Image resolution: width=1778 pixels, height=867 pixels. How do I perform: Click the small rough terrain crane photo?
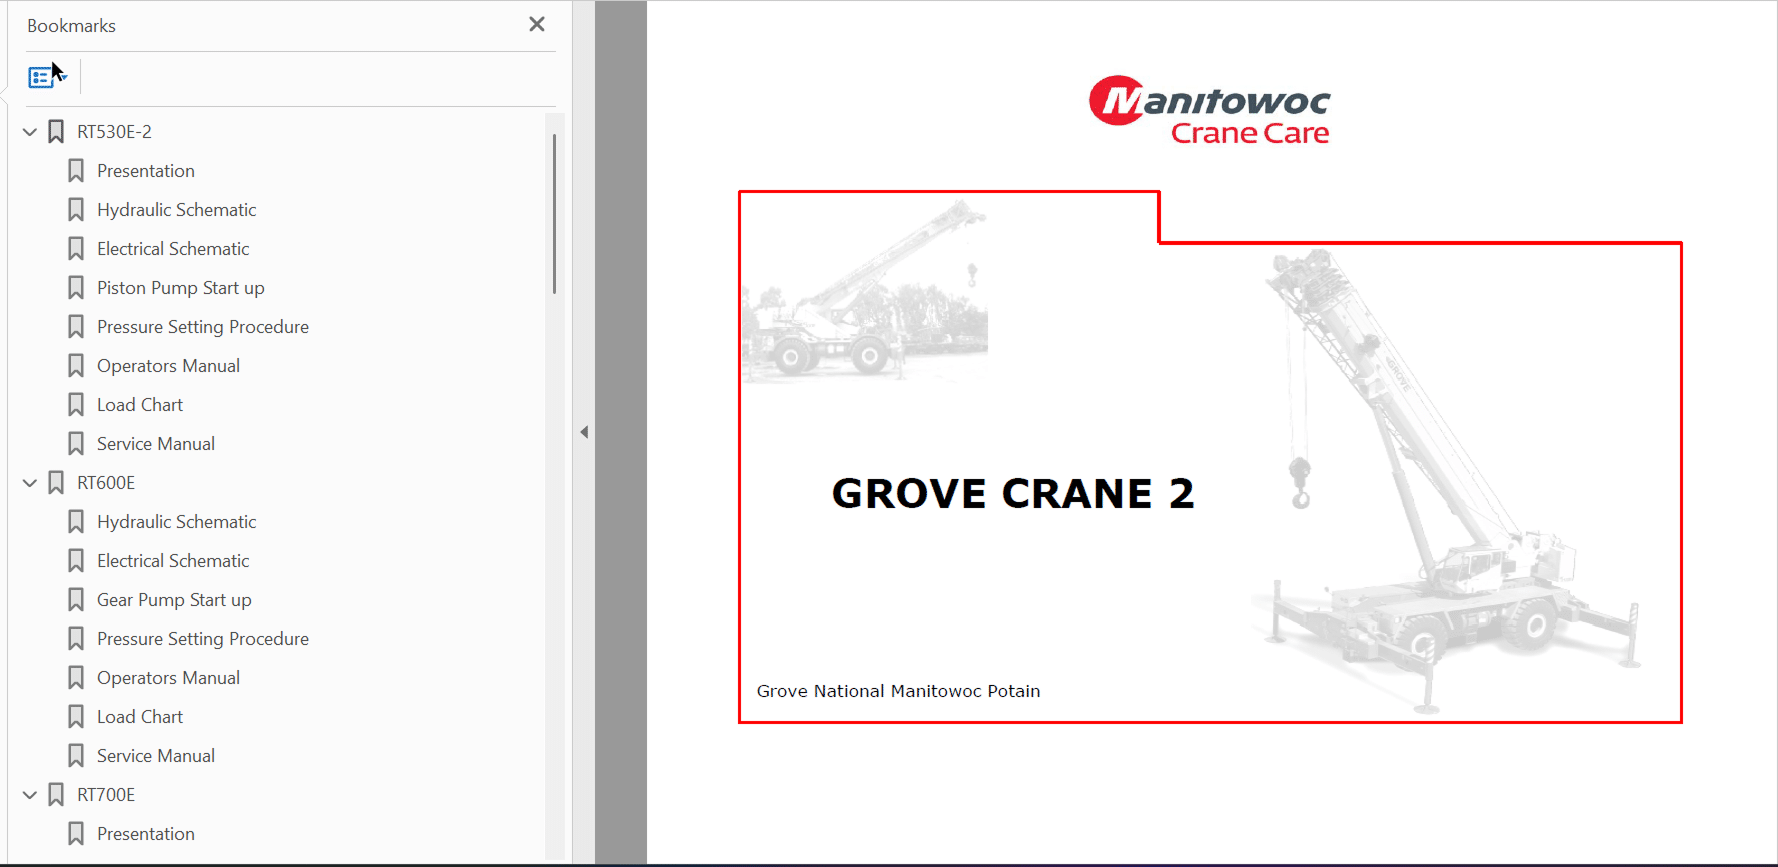click(865, 289)
